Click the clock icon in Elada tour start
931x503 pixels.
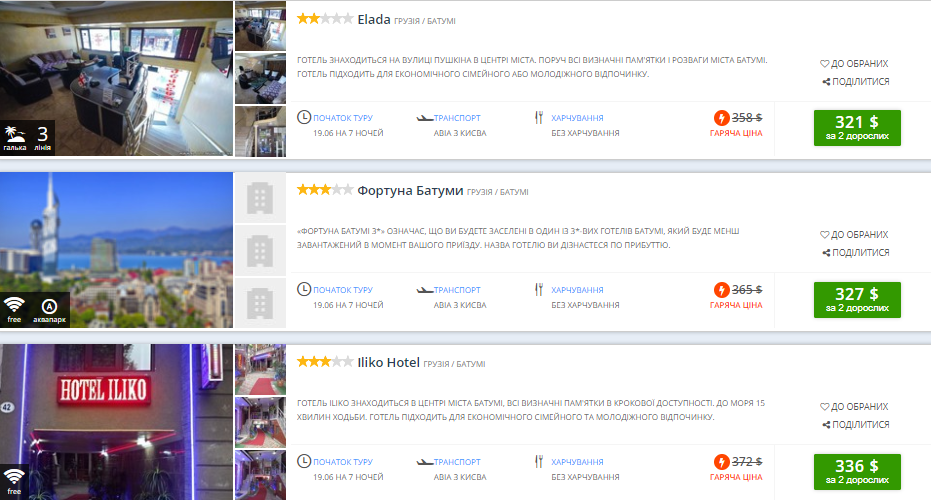point(303,117)
